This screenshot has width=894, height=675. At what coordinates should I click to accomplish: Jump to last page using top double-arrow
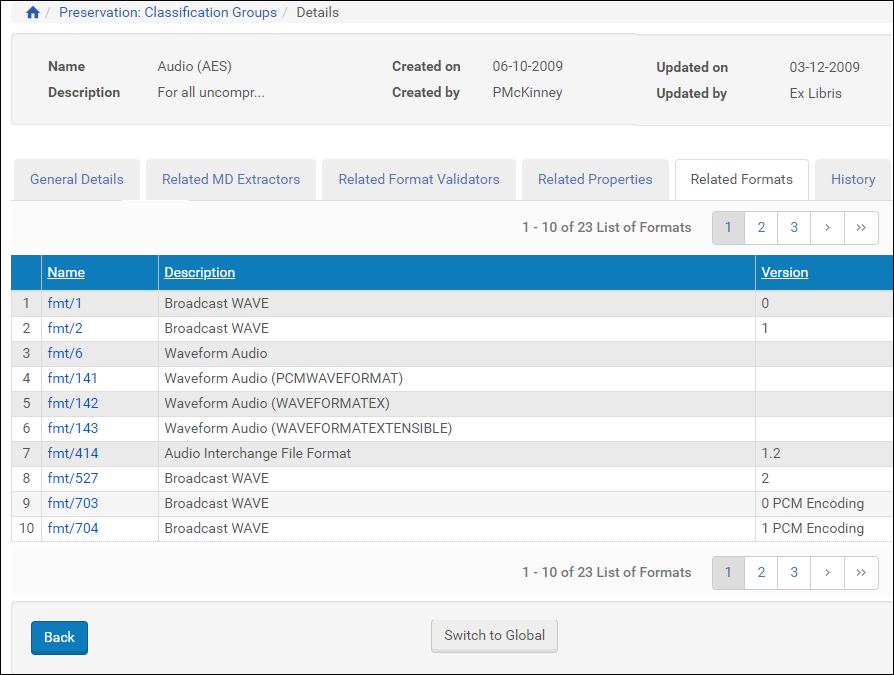861,228
